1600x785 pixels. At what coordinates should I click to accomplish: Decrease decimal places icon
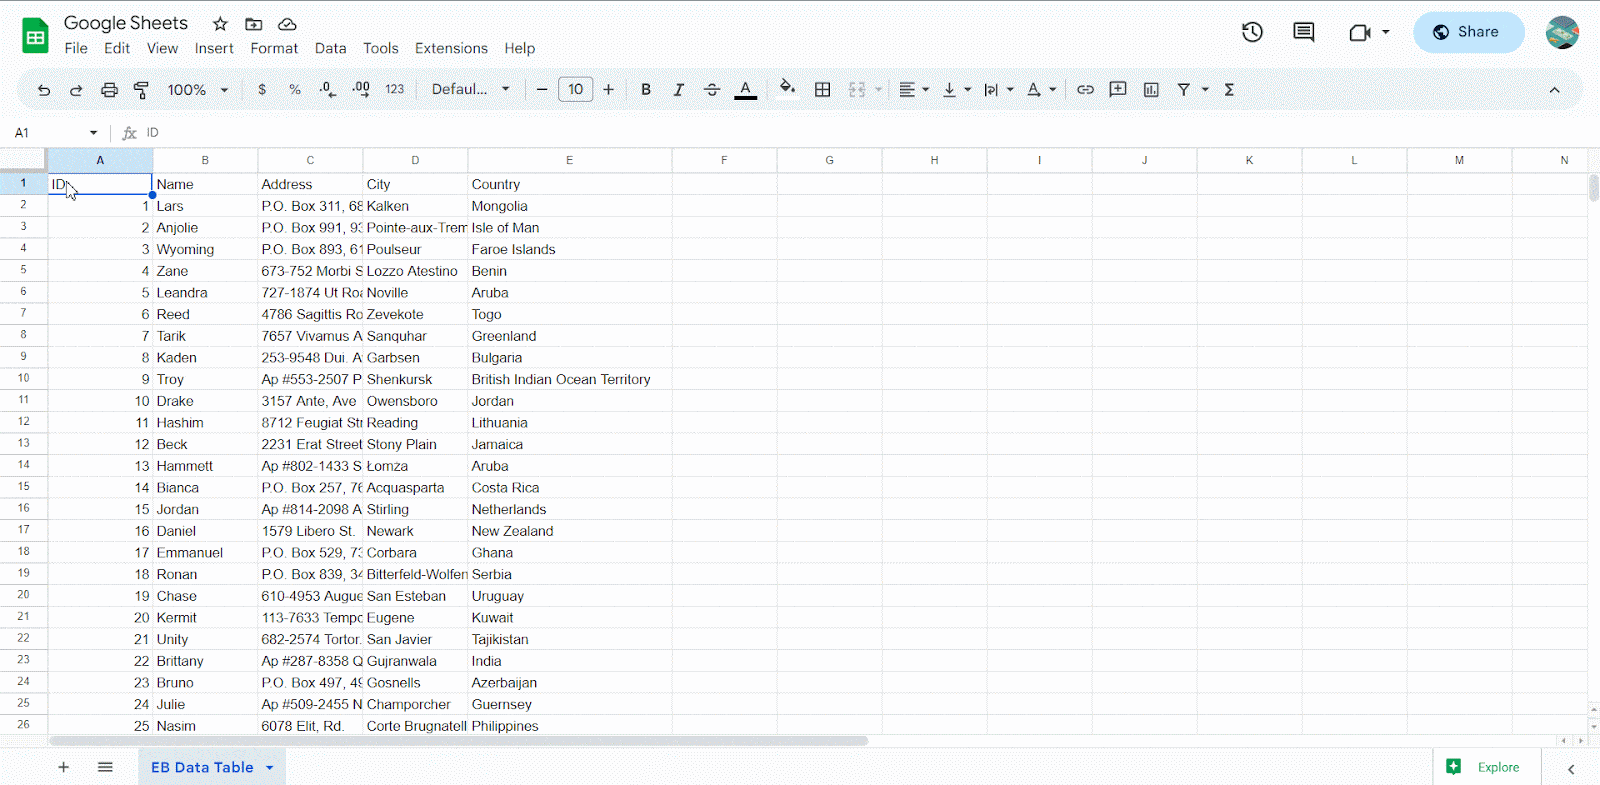point(328,90)
